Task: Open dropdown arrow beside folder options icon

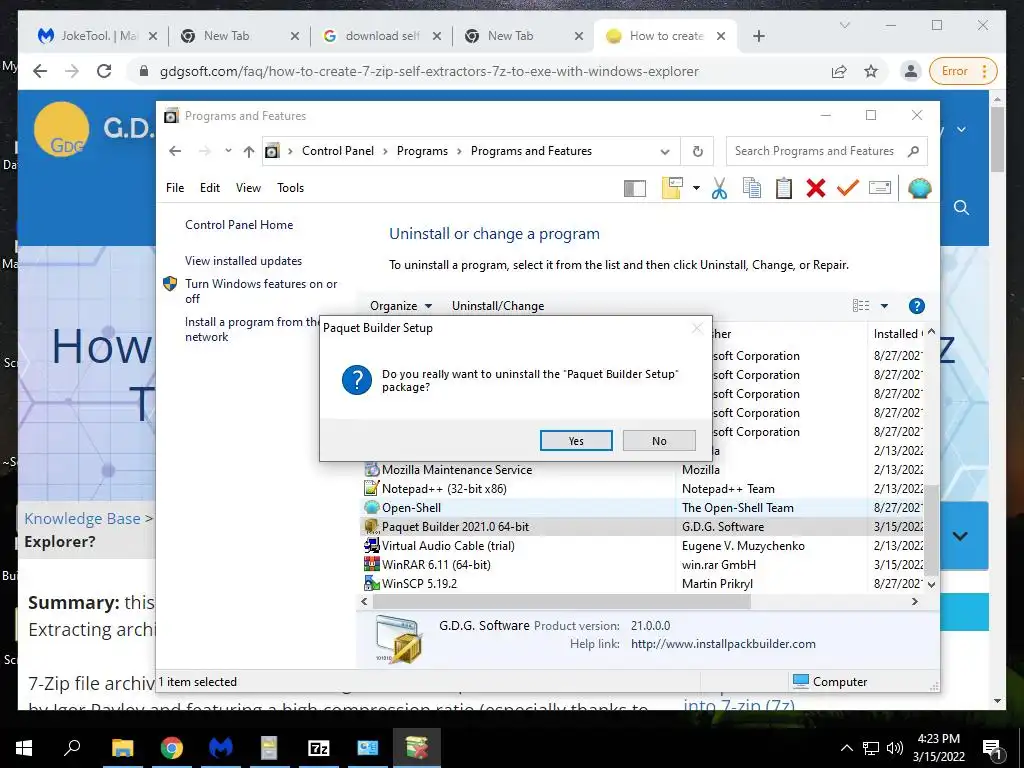Action: (696, 189)
